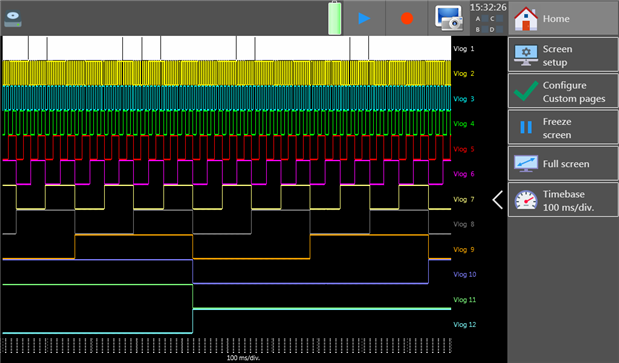
Task: Open Screen setup
Action: [x=563, y=55]
